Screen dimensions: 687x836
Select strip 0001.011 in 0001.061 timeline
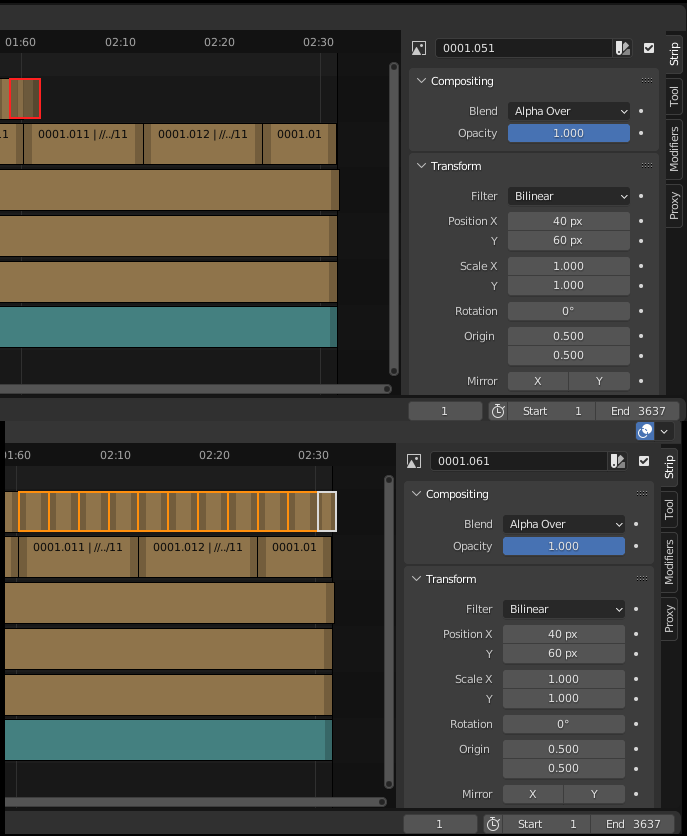coord(78,557)
